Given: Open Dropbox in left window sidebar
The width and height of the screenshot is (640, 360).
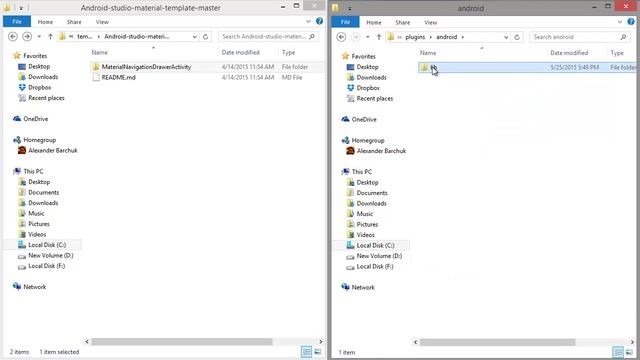Looking at the screenshot, I should (40, 87).
